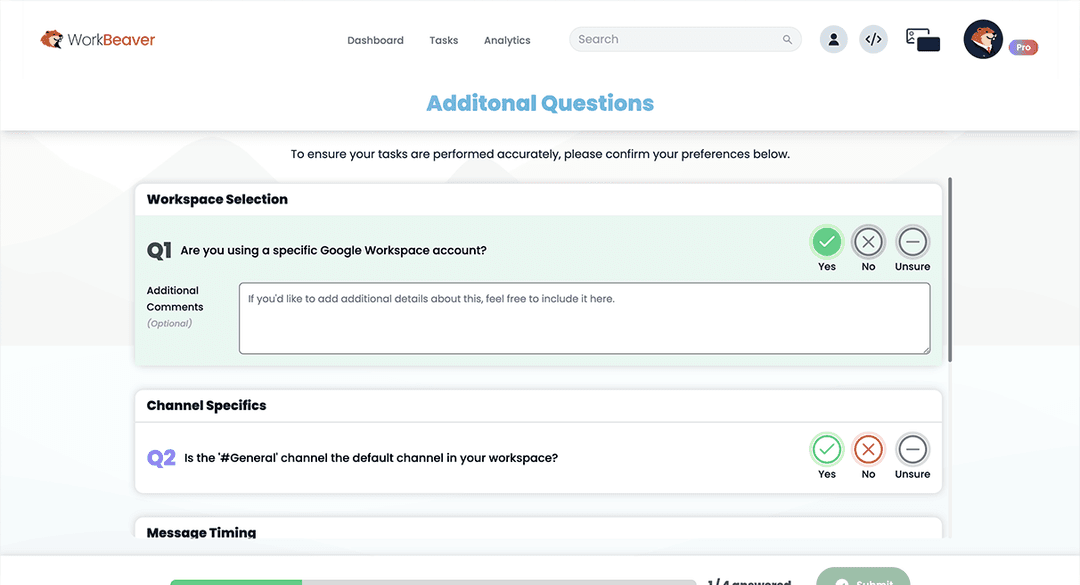Click the magnifier search icon
The width and height of the screenshot is (1080, 585).
pyautogui.click(x=787, y=39)
